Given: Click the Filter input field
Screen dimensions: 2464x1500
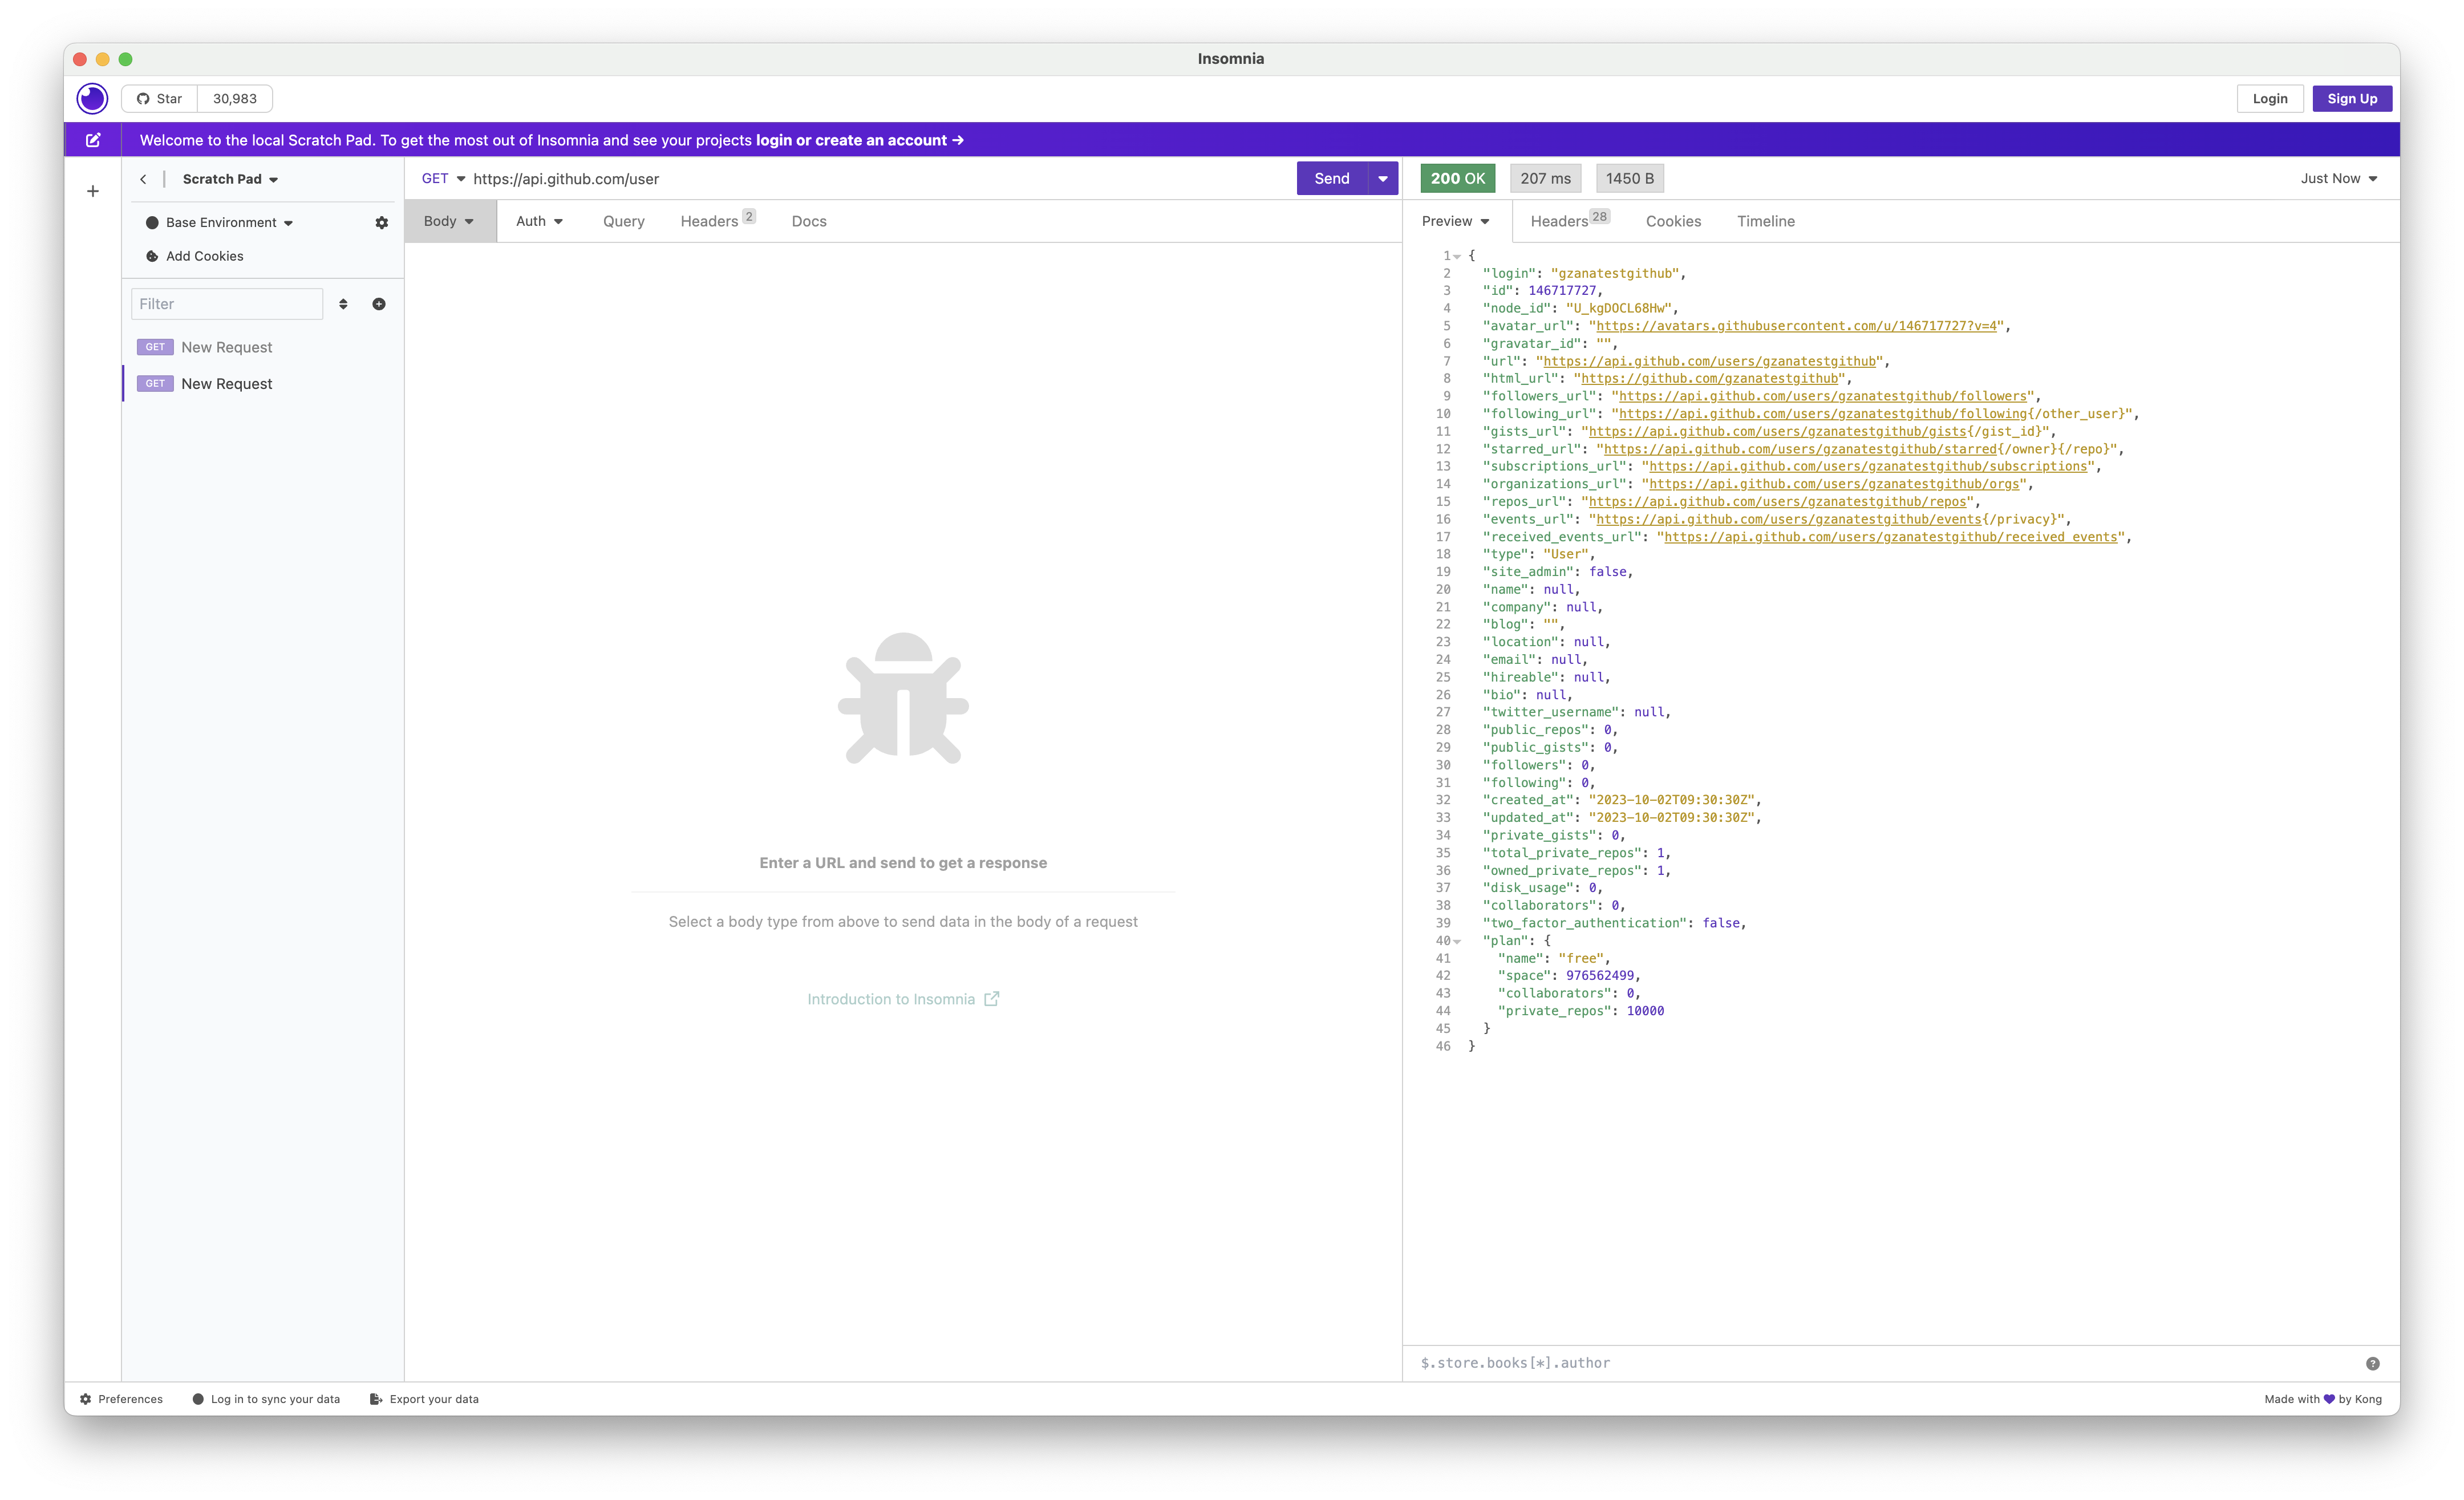Looking at the screenshot, I should 227,304.
